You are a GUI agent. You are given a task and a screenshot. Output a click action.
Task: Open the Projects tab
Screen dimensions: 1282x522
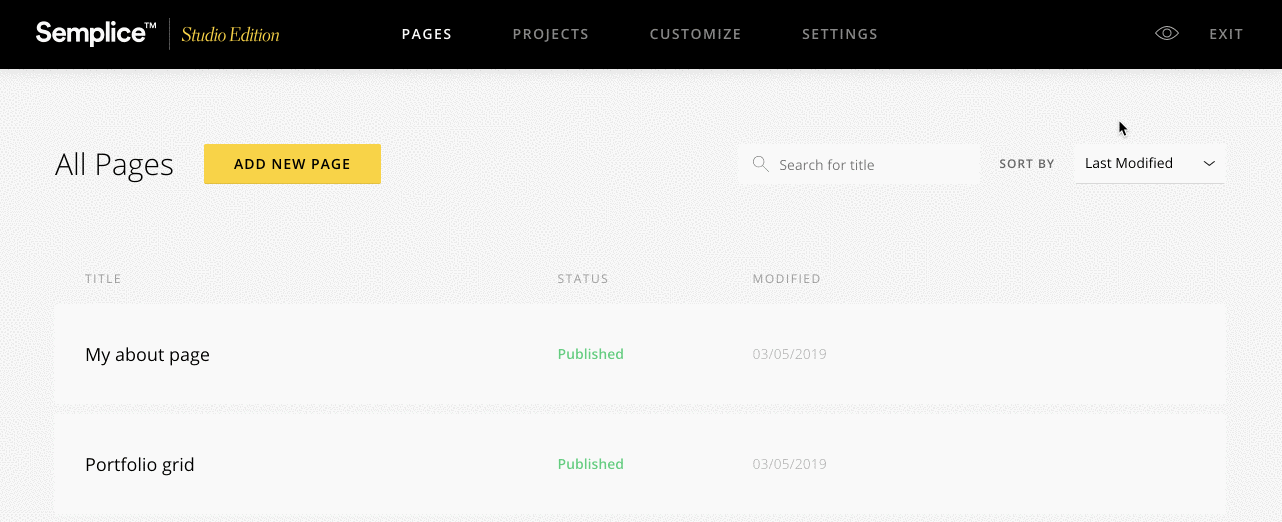coord(550,34)
